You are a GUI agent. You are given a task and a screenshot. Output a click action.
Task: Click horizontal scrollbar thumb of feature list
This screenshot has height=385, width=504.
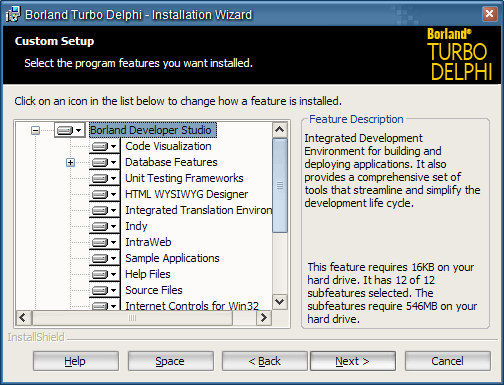pyautogui.click(x=132, y=318)
